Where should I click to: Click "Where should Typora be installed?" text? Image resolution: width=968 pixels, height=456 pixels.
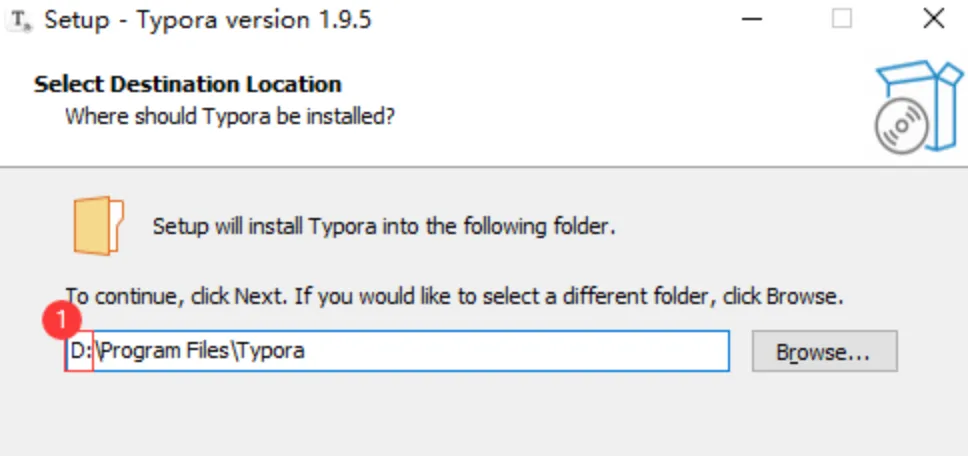[230, 116]
